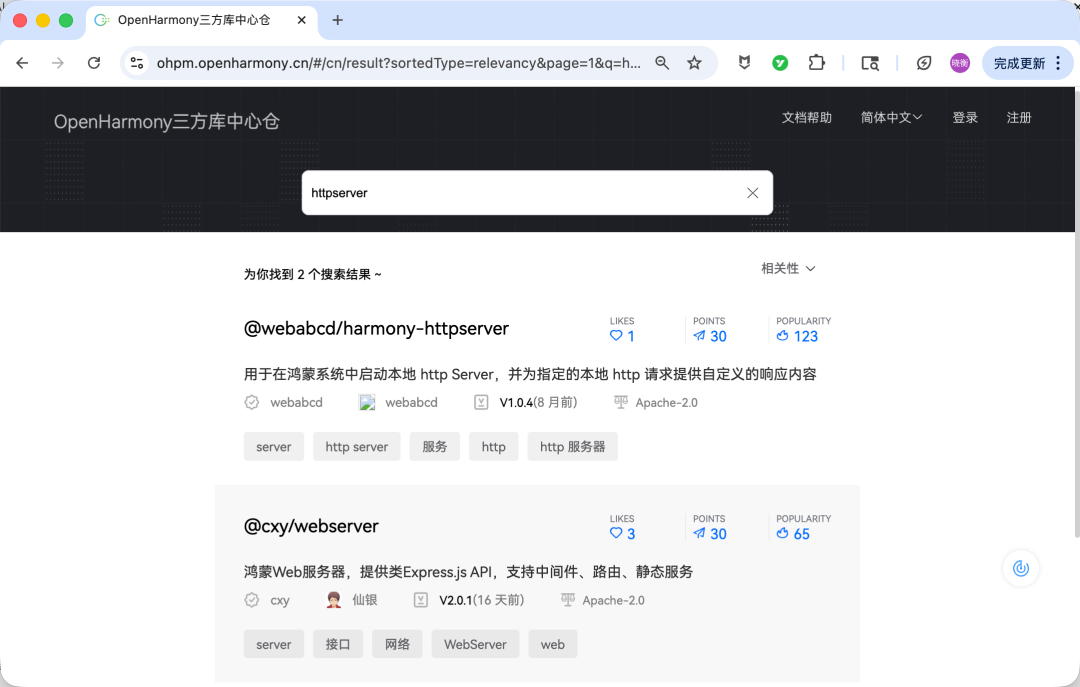Open the shield extension icon in toolbar
This screenshot has width=1080, height=687.
tap(744, 63)
